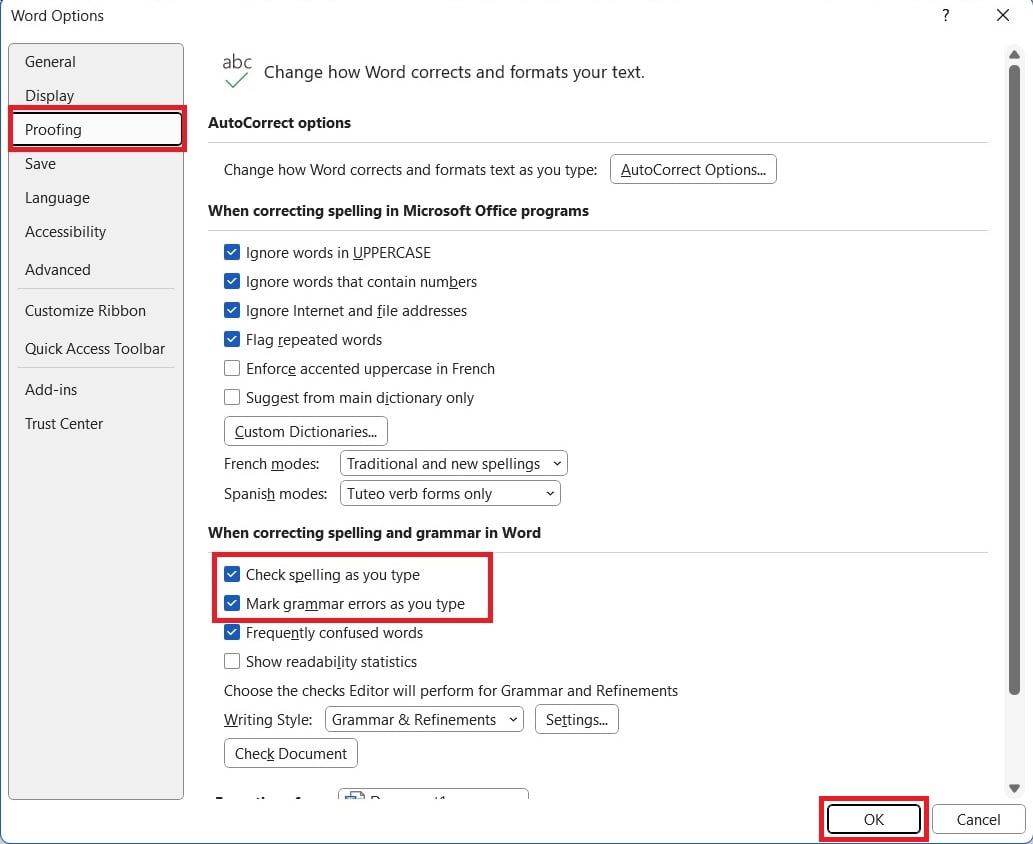Open the Trust Center page
1033x844 pixels.
click(x=64, y=423)
